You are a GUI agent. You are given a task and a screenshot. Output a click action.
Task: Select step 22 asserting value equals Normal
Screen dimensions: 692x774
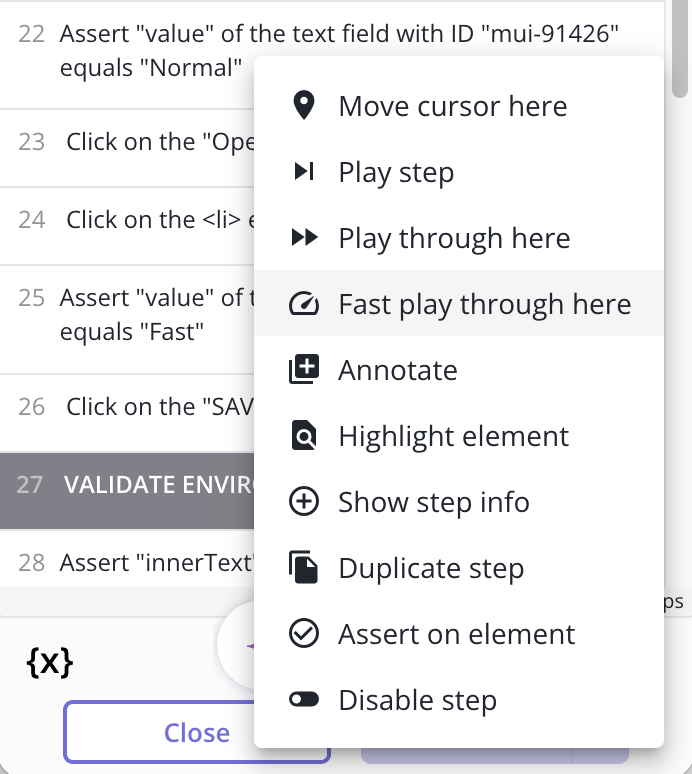tap(332, 54)
